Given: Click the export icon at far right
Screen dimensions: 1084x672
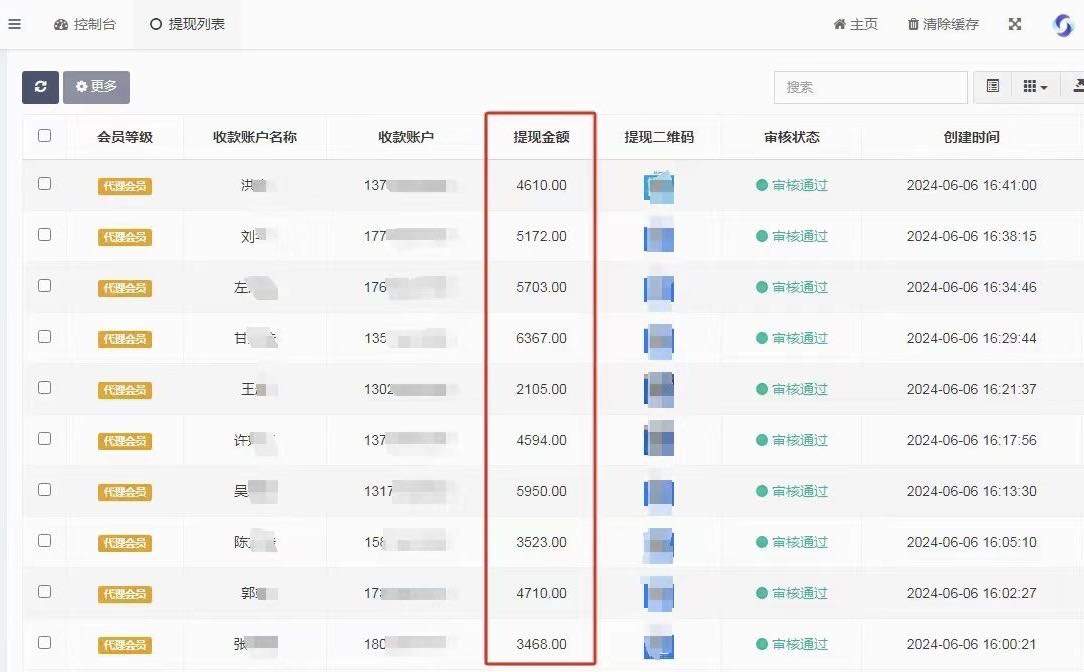Looking at the screenshot, I should coord(1077,87).
